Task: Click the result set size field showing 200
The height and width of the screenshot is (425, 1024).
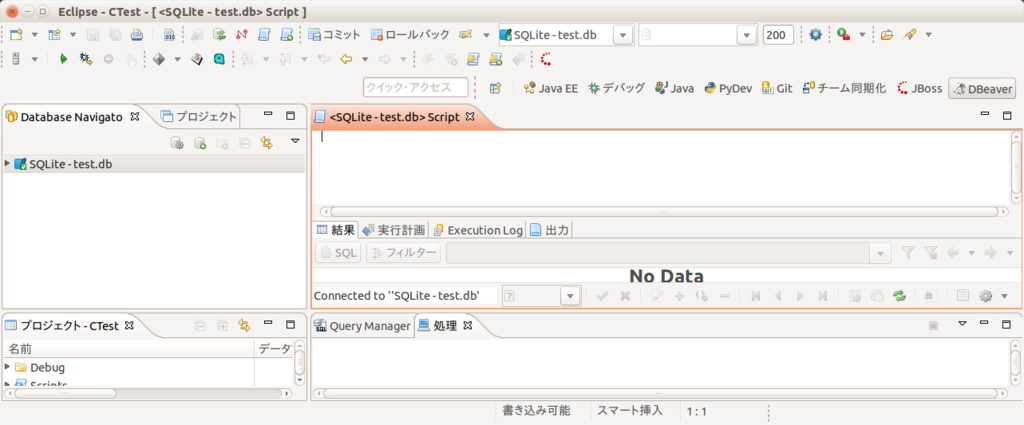Action: pyautogui.click(x=778, y=35)
